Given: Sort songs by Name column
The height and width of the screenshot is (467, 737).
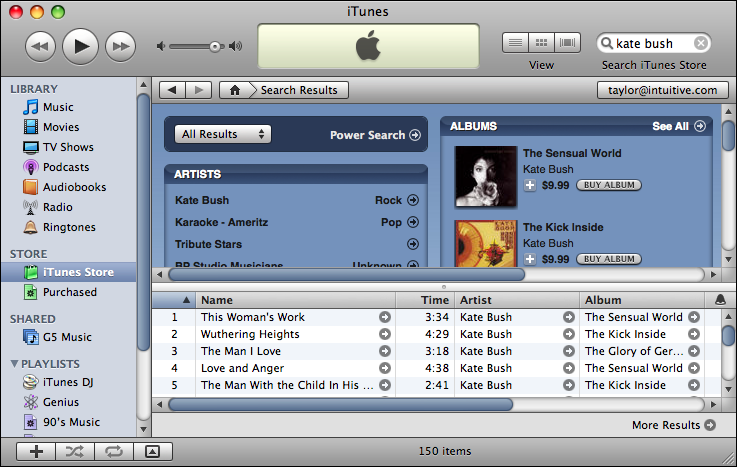Looking at the screenshot, I should click(x=296, y=300).
